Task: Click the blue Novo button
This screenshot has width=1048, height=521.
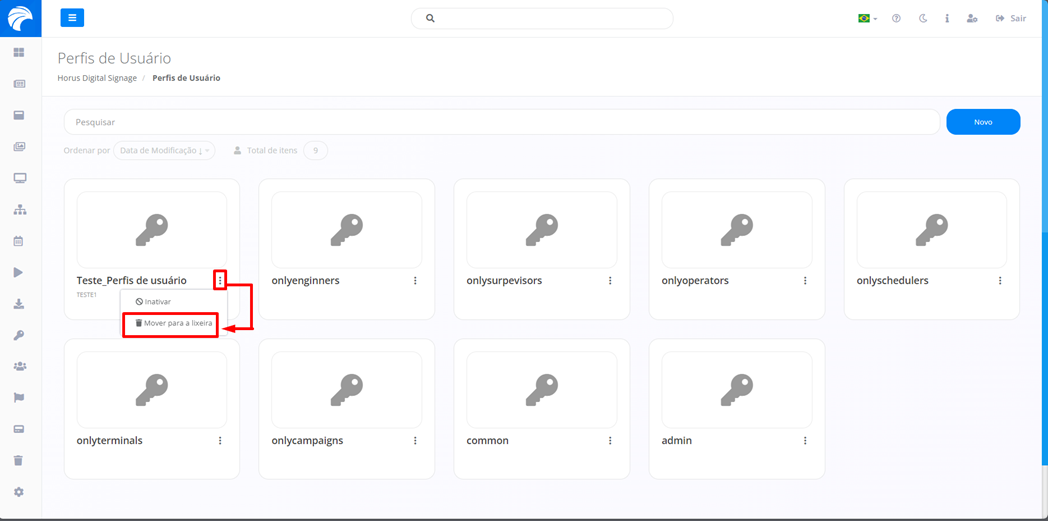Action: pos(983,122)
